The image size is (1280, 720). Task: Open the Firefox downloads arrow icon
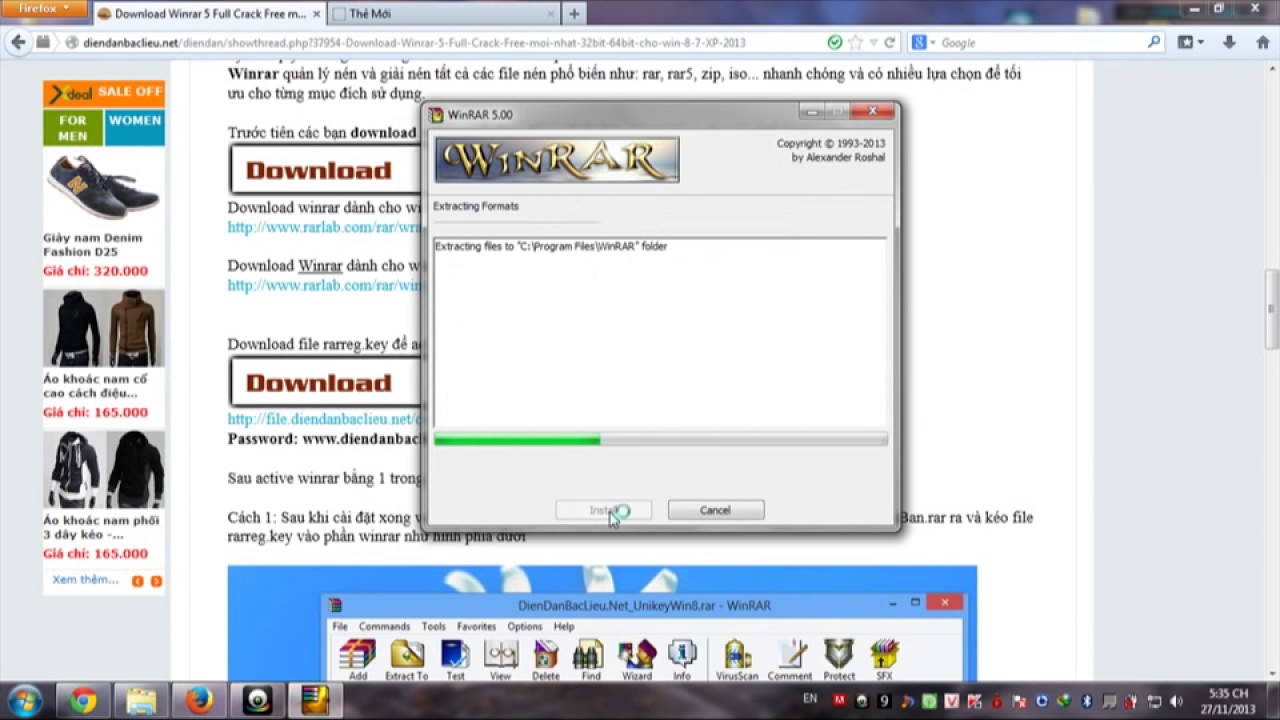point(1230,42)
